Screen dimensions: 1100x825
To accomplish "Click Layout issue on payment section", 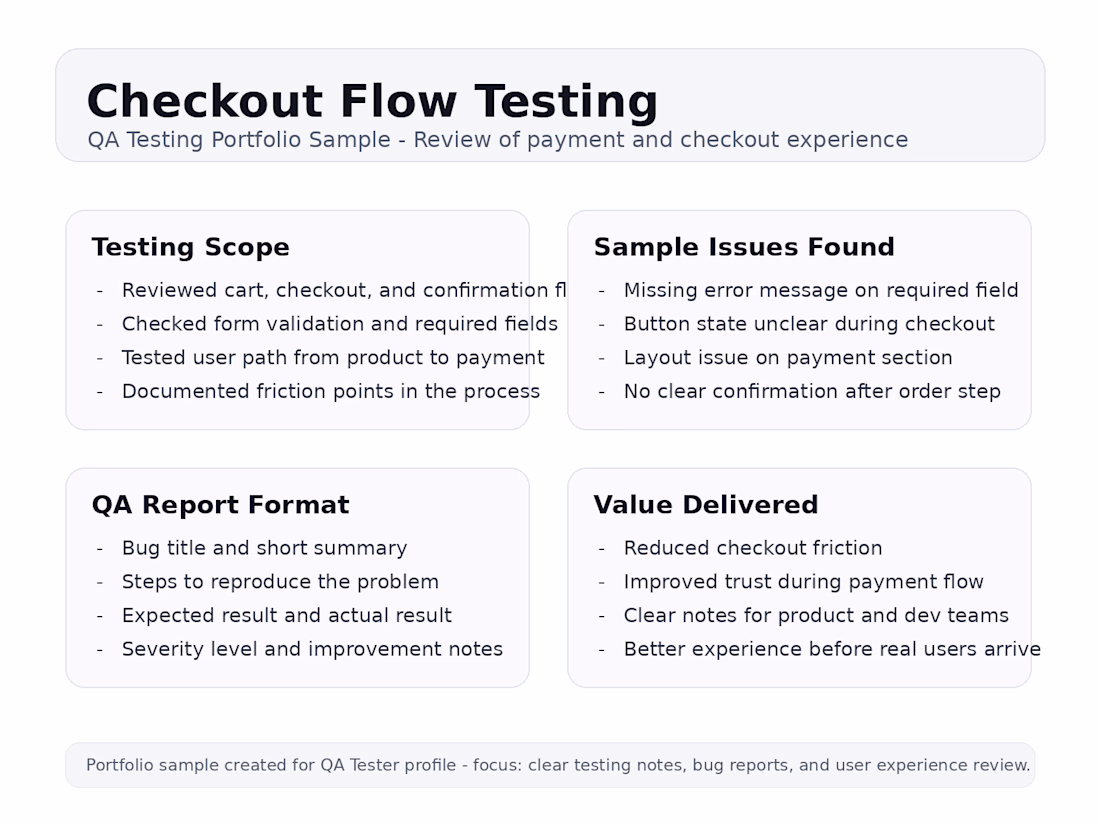I will (x=788, y=358).
